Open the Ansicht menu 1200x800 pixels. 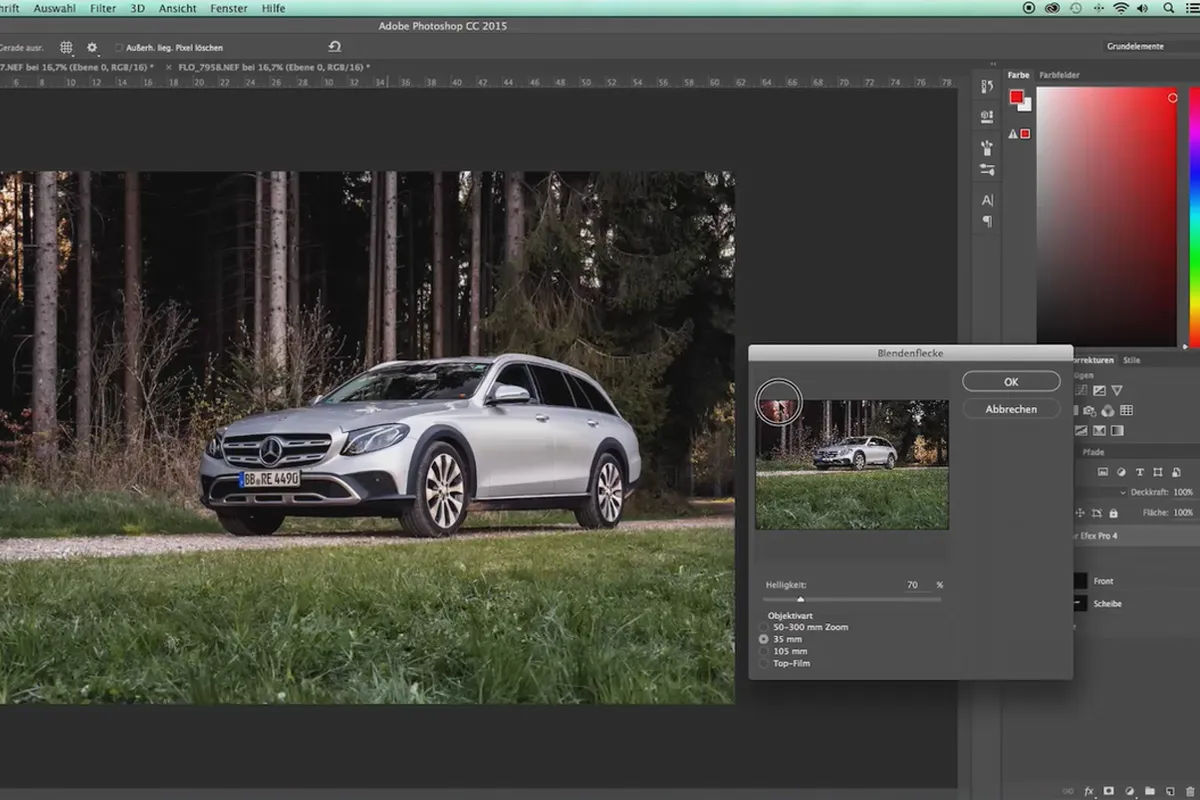(x=176, y=8)
